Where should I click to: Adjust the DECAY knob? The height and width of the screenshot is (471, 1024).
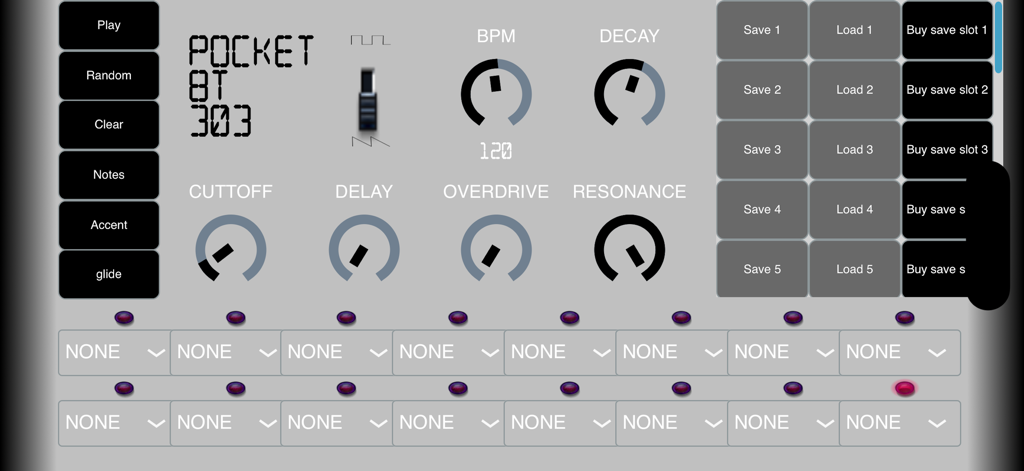coord(630,93)
